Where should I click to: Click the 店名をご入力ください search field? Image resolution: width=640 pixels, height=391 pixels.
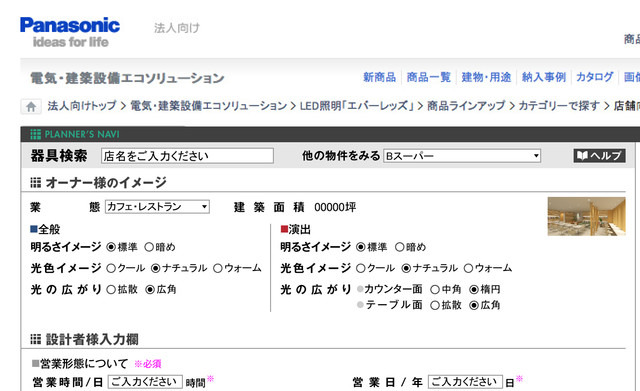pyautogui.click(x=187, y=156)
